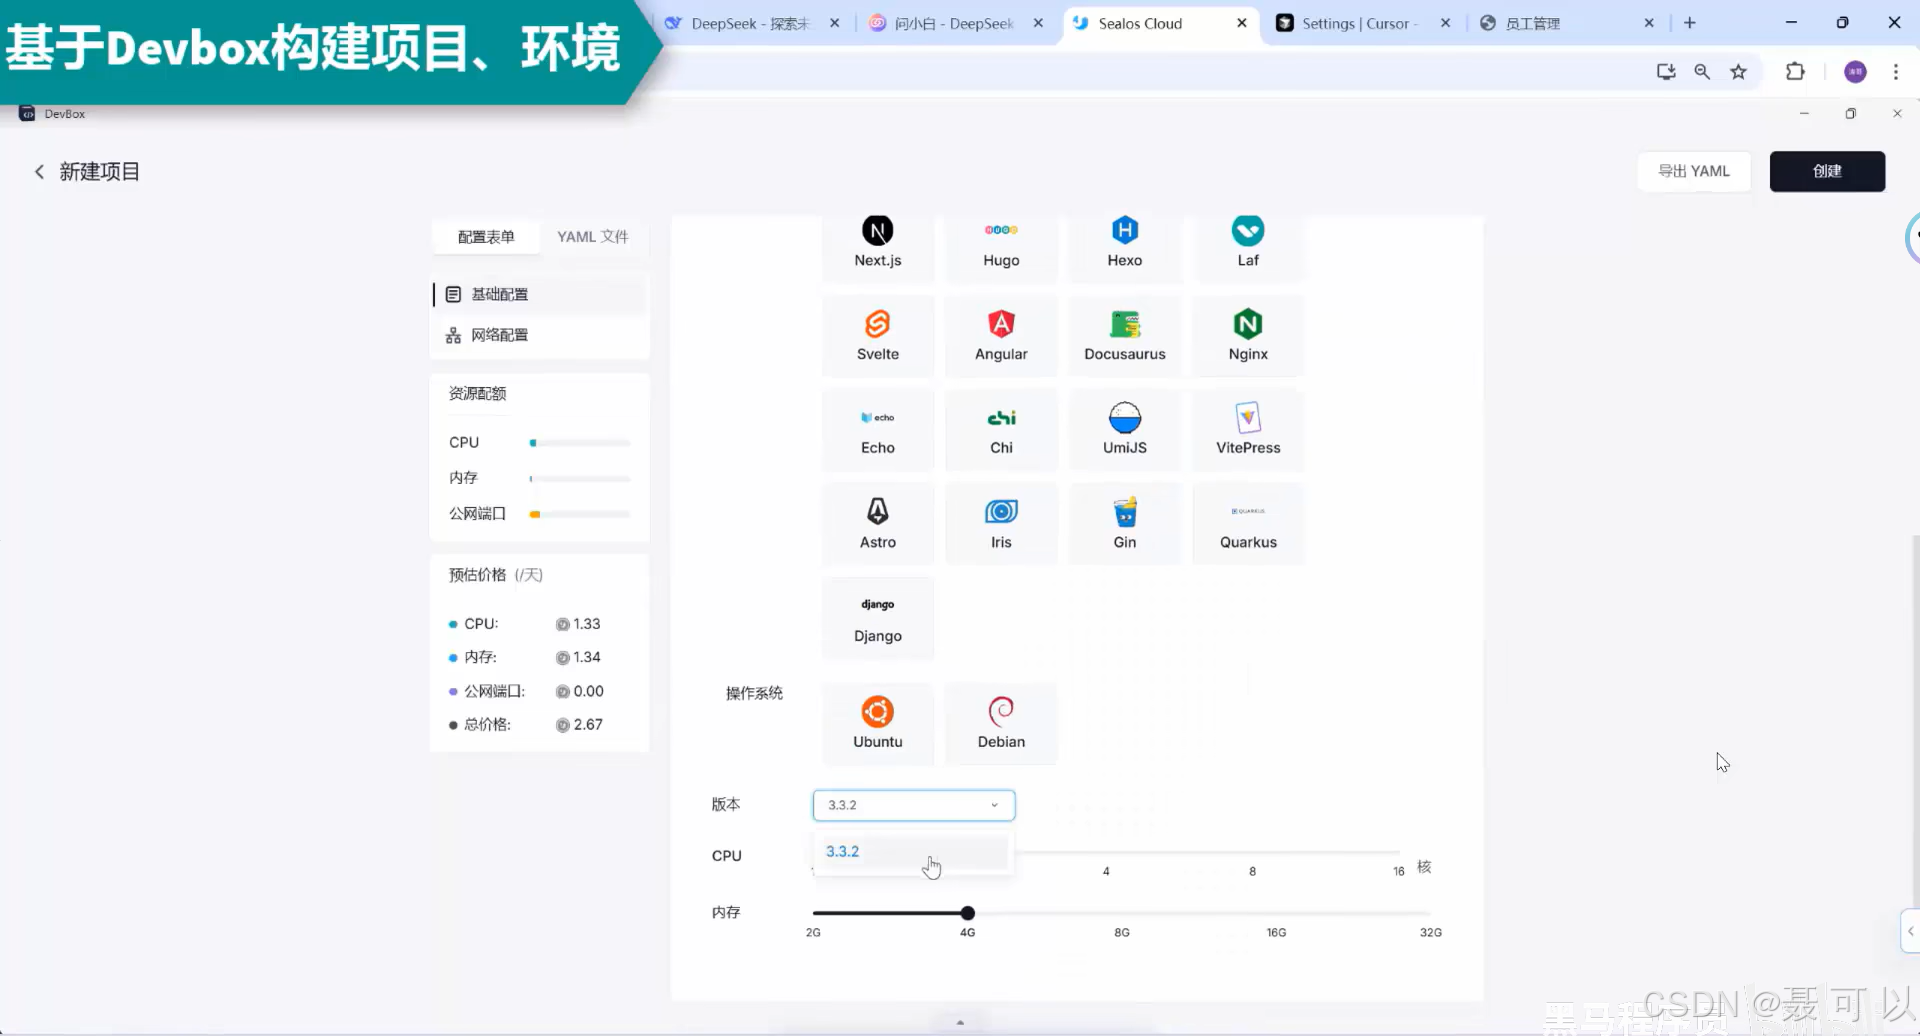The width and height of the screenshot is (1920, 1036).
Task: Select the Iris framework icon
Action: pyautogui.click(x=1001, y=511)
